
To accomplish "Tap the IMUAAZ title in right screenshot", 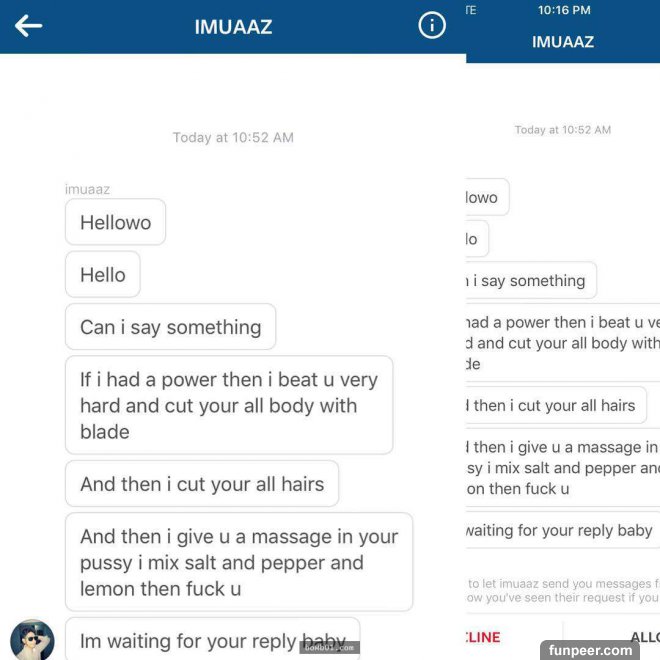I will tap(563, 42).
